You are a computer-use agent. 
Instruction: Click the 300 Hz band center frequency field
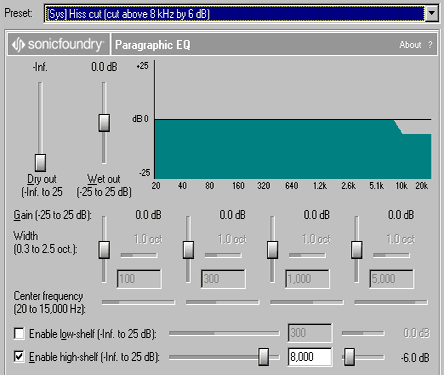223,279
